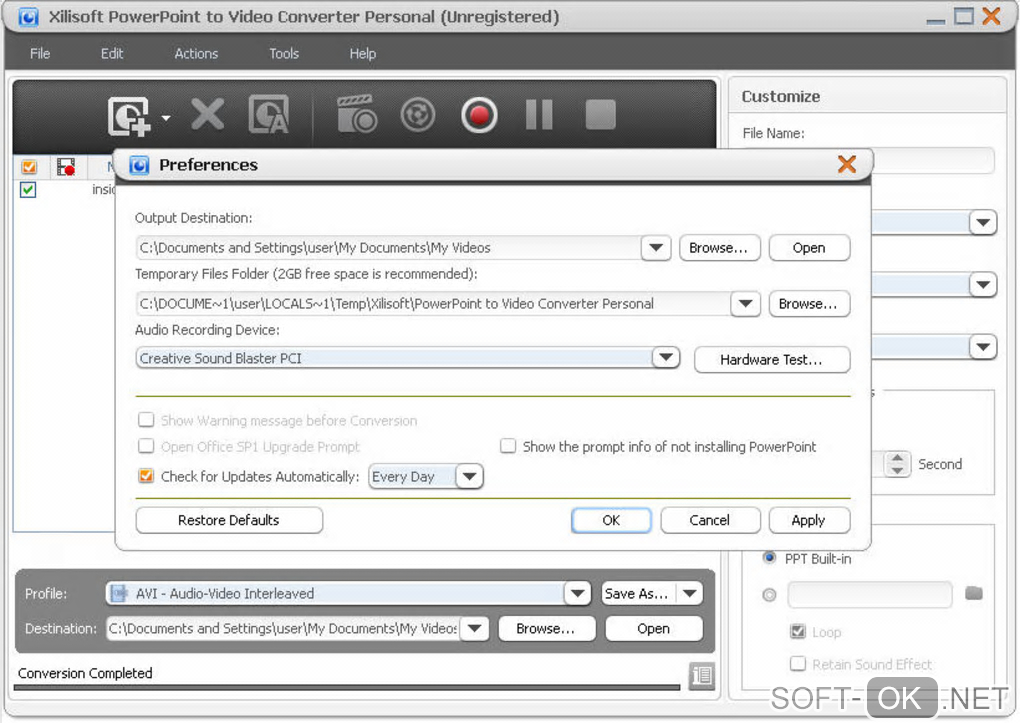Click Browse for Output Destination

719,247
